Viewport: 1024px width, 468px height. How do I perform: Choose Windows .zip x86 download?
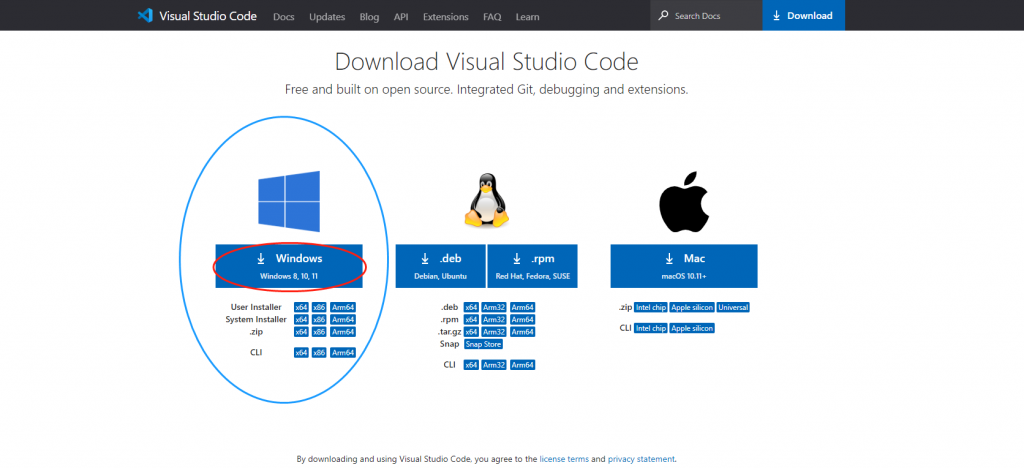(319, 332)
